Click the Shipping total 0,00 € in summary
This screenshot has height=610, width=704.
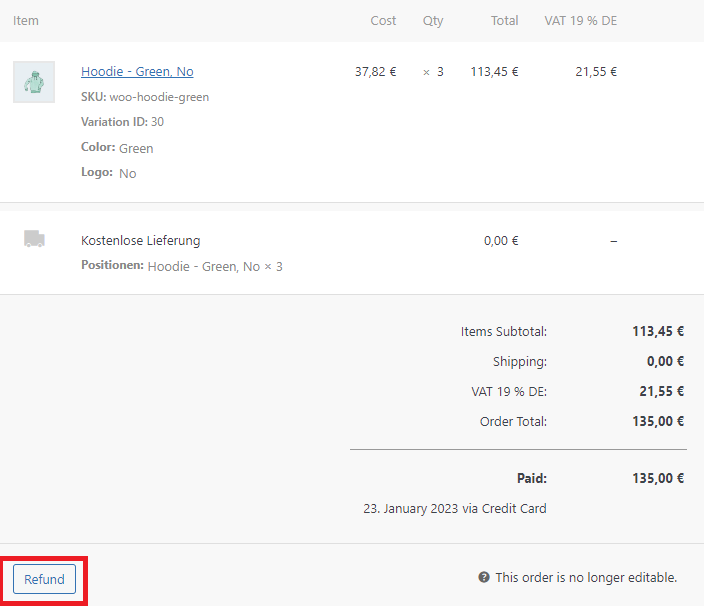(x=665, y=361)
